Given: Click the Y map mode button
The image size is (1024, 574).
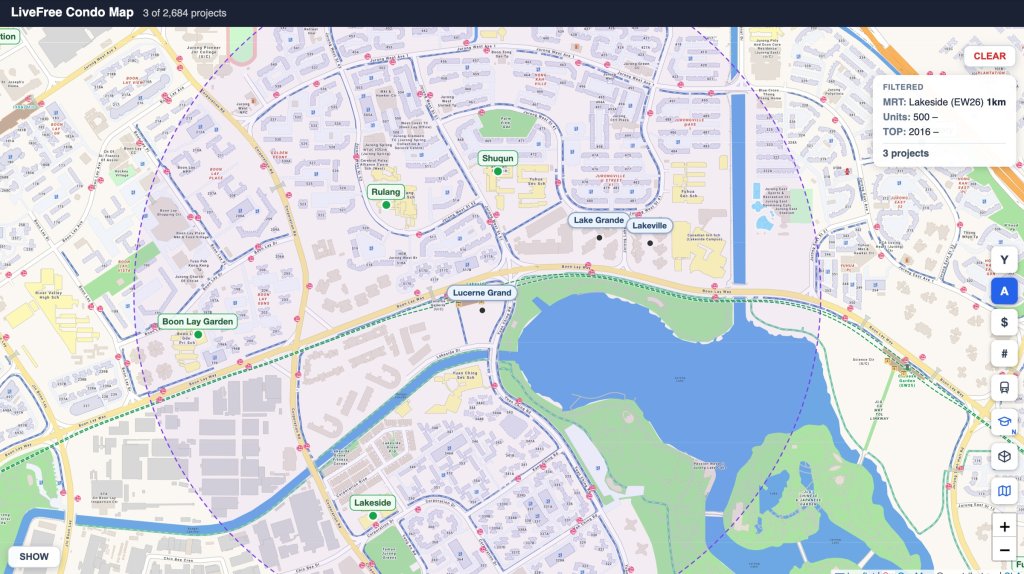Looking at the screenshot, I should 1004,260.
